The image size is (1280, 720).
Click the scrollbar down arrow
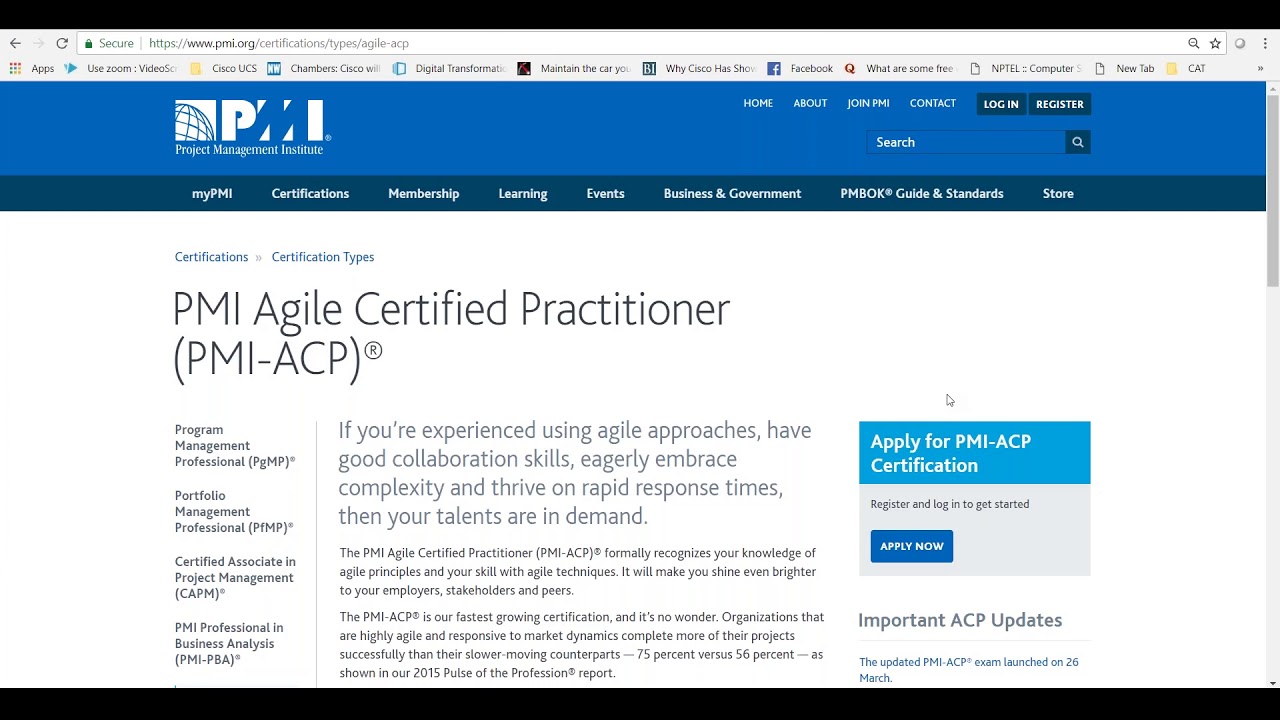coord(1273,683)
